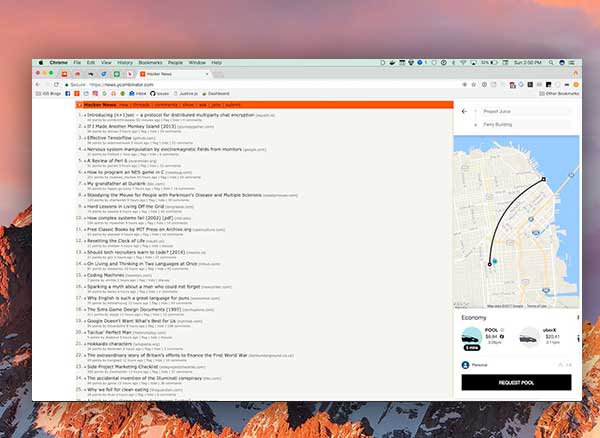
Task: Upvote 'Tacitus' Perfect Man' story arrow
Action: coord(85,333)
